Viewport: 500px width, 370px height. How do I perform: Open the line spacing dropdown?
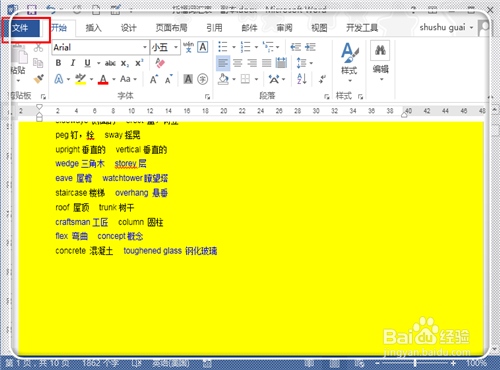pos(304,63)
